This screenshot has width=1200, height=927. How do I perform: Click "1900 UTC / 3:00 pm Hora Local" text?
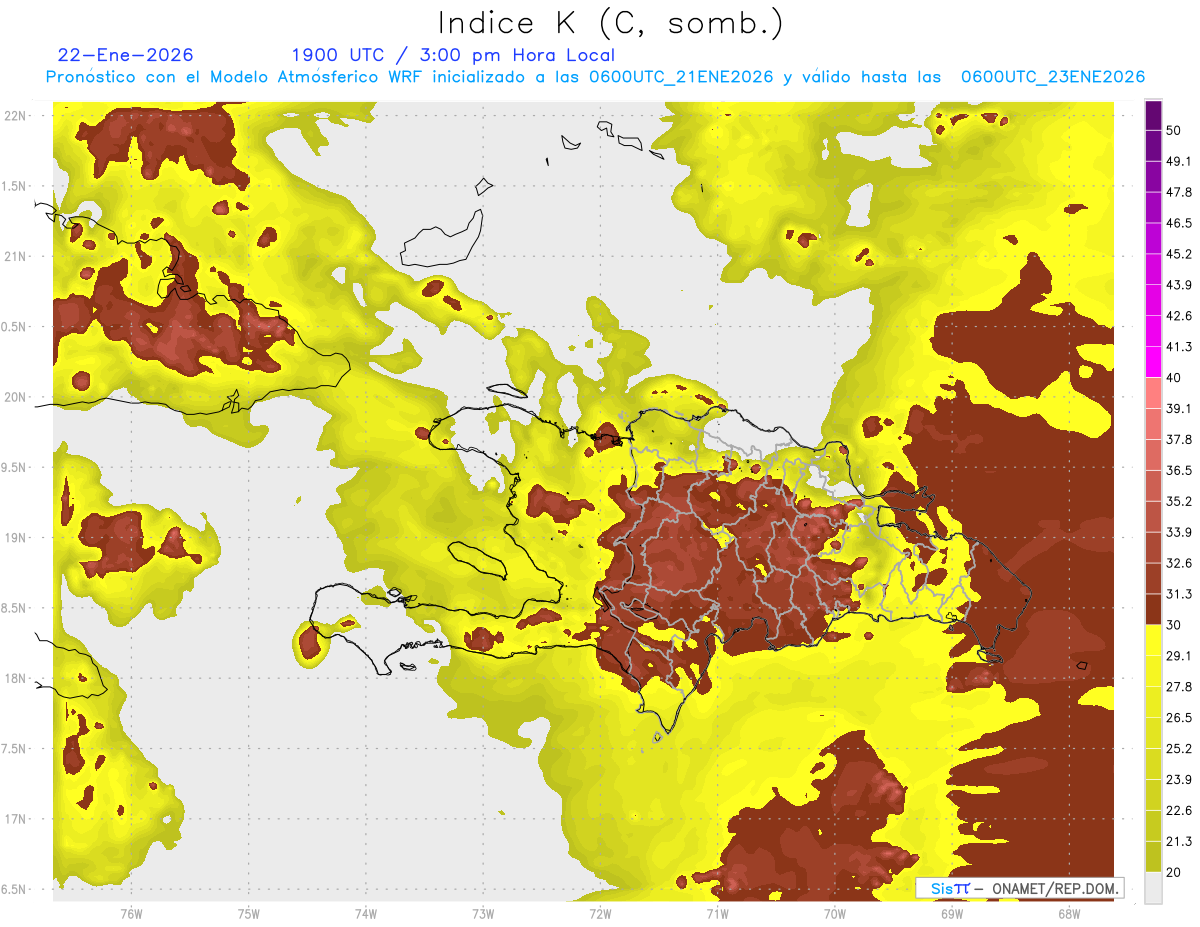[453, 55]
